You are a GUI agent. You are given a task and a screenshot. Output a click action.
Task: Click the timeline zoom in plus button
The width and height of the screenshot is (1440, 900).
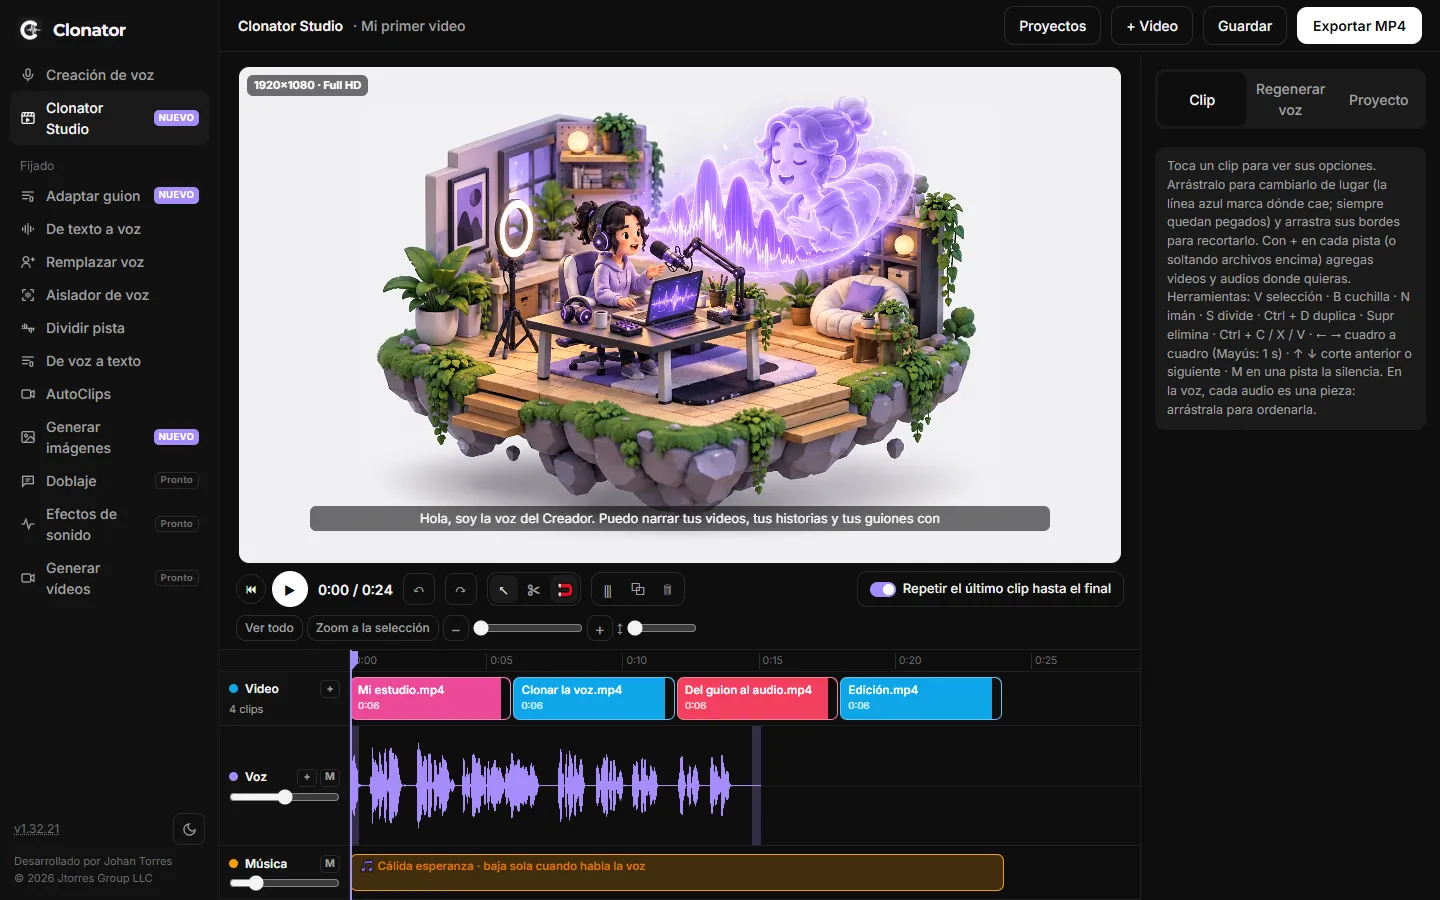coord(599,629)
